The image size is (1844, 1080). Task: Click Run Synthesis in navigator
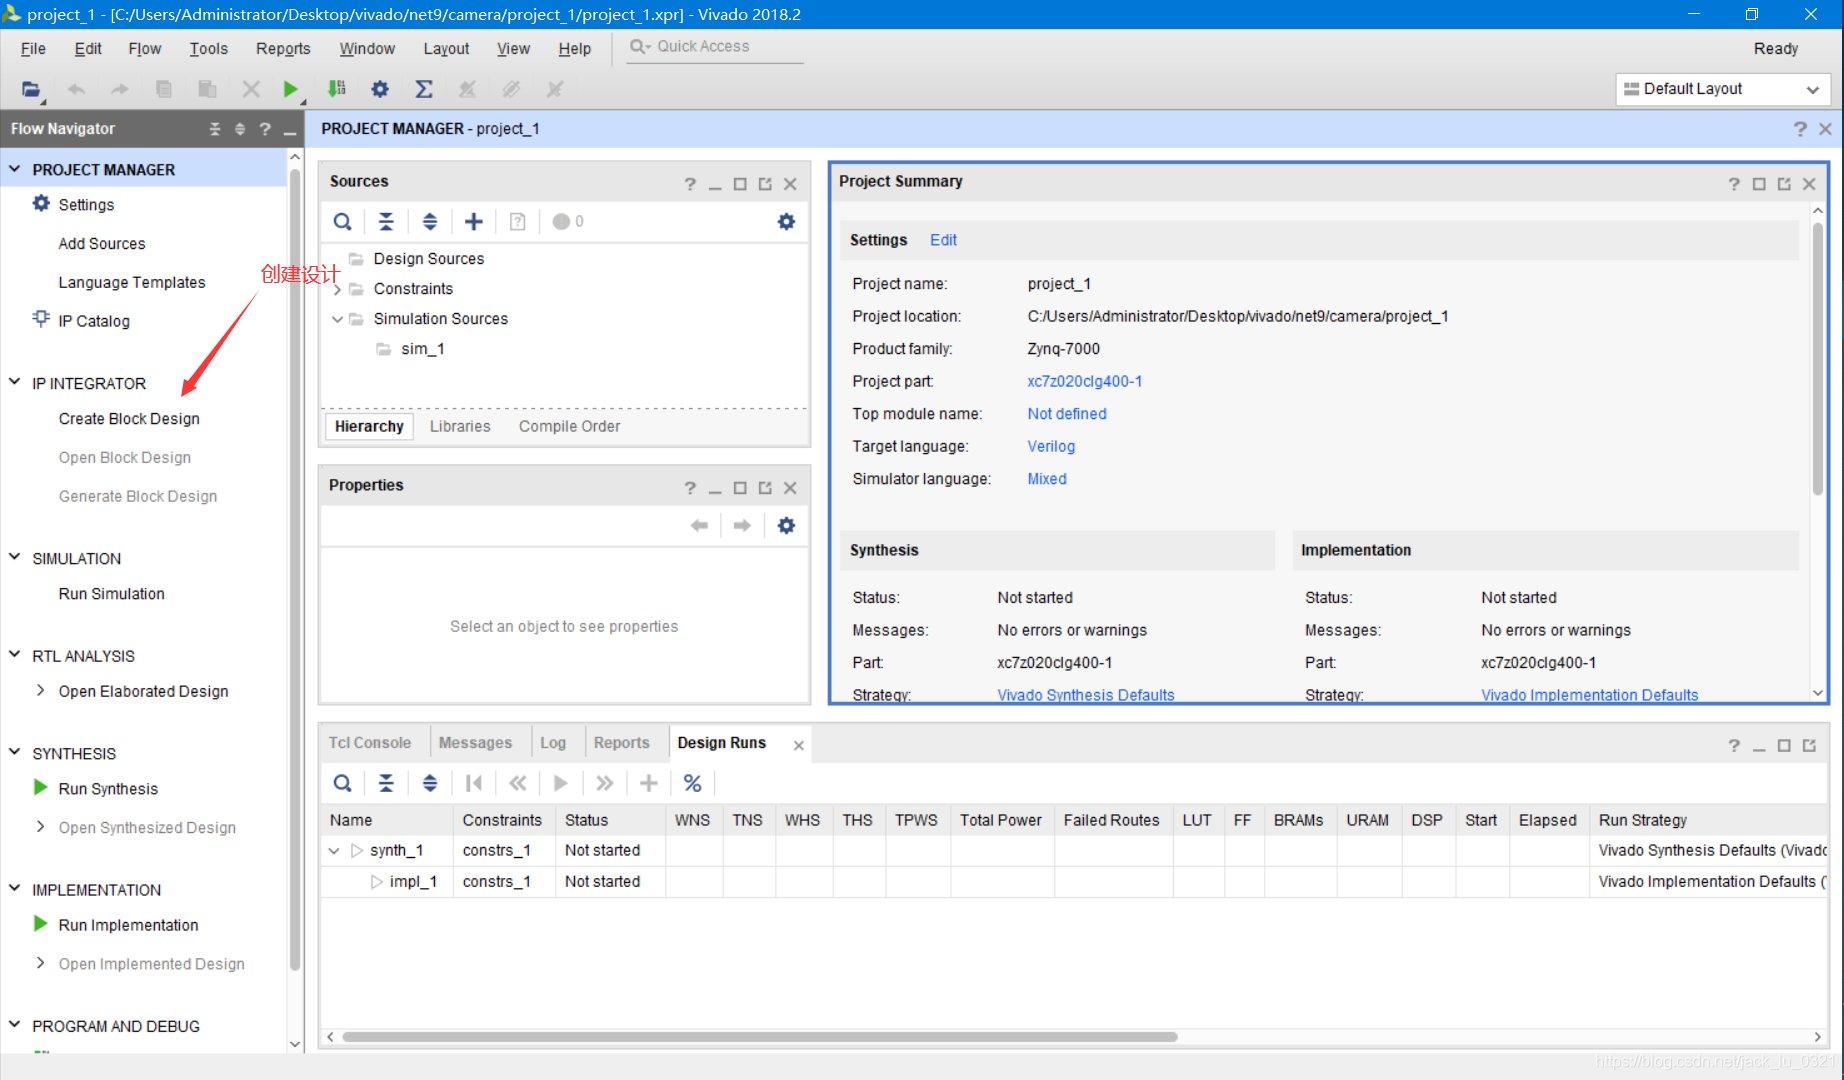tap(108, 789)
